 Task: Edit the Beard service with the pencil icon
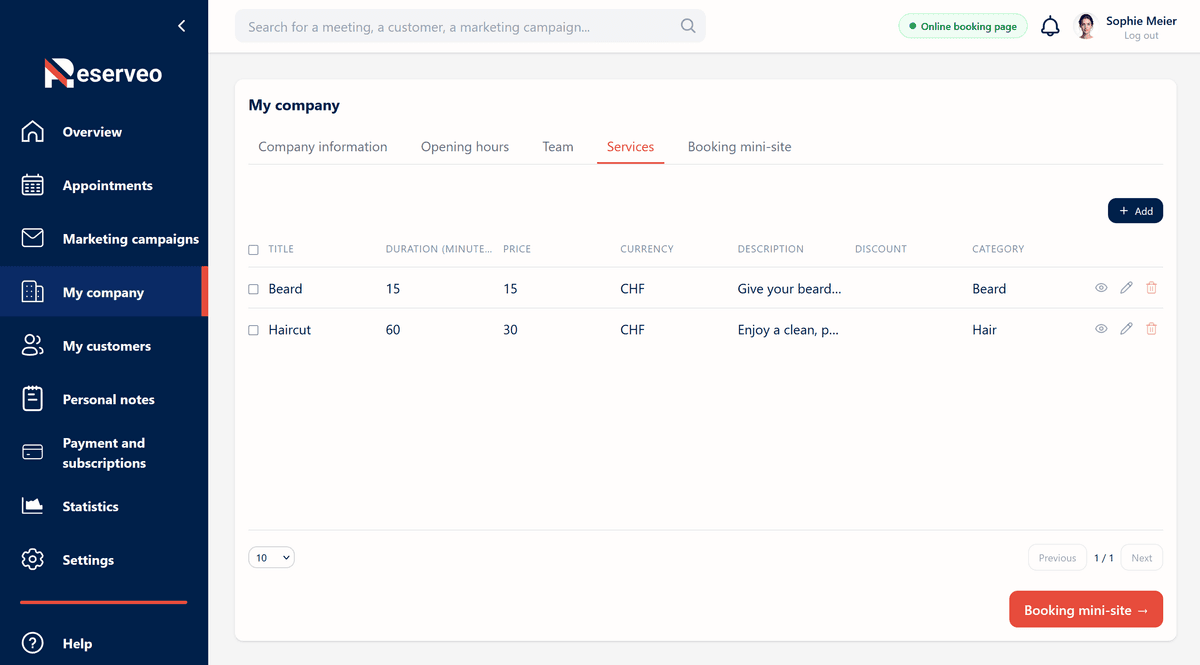1126,288
